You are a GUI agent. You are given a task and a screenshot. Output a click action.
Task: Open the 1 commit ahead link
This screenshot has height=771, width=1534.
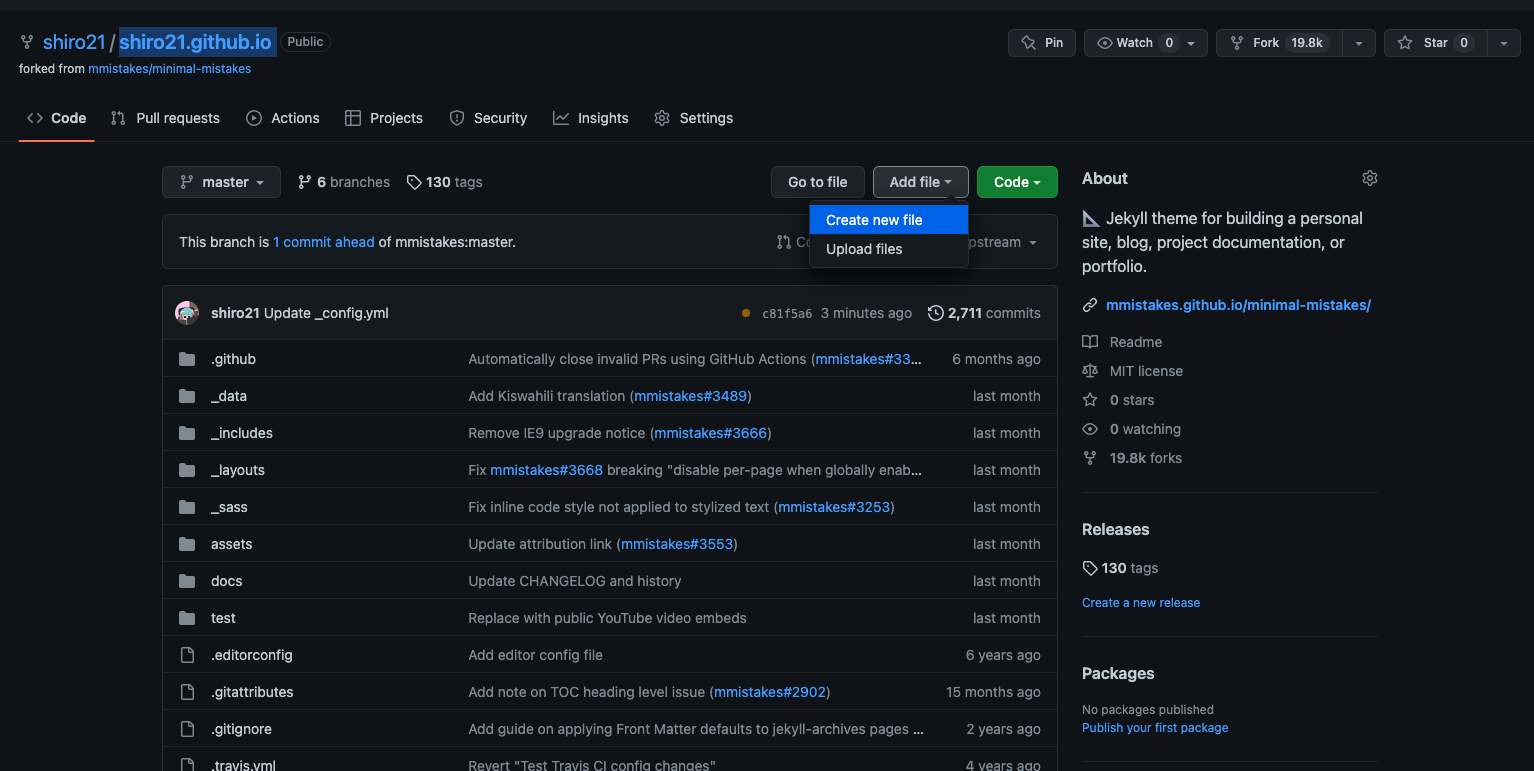pos(324,242)
